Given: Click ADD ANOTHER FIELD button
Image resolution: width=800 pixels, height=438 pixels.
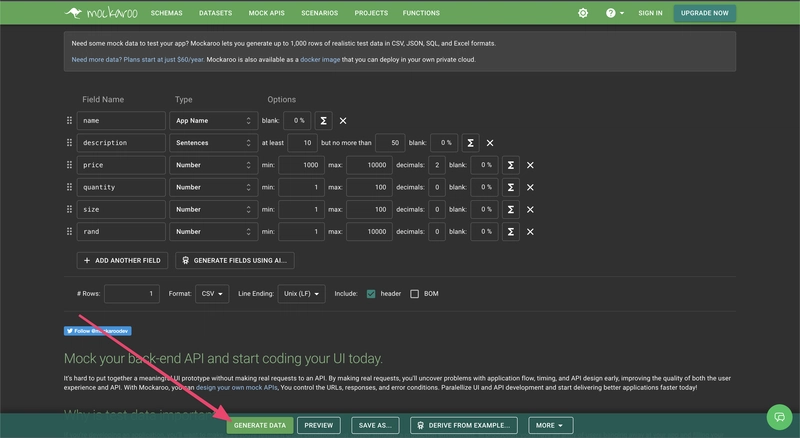Looking at the screenshot, I should 122,260.
